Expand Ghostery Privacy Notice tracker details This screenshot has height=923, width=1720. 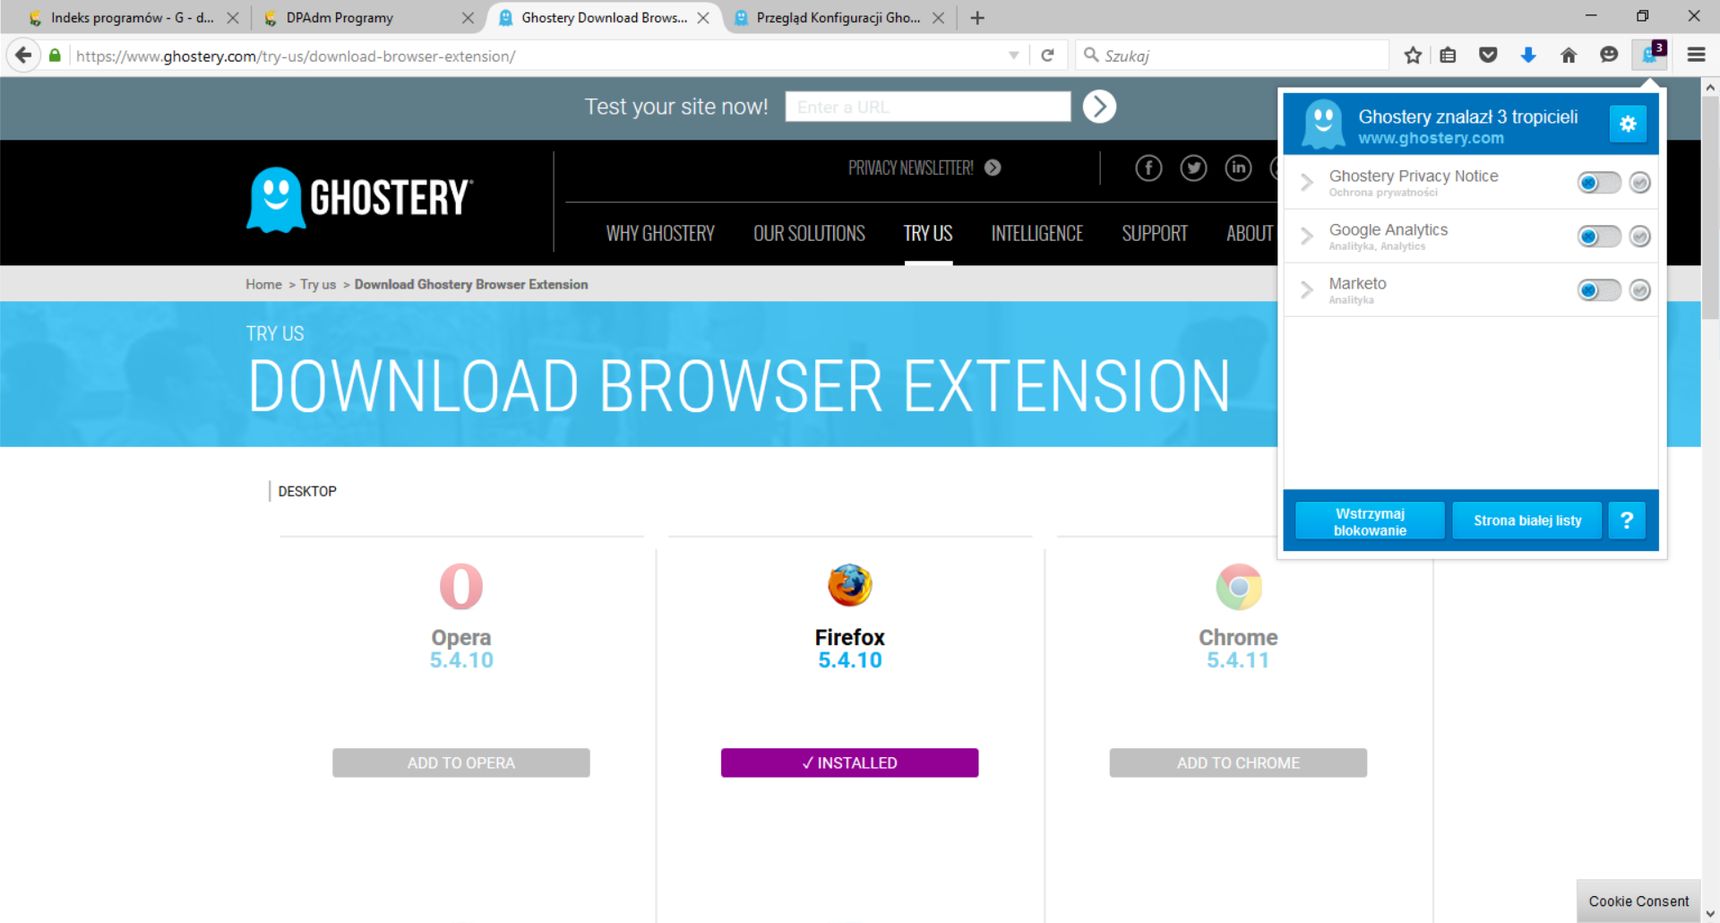pos(1306,182)
